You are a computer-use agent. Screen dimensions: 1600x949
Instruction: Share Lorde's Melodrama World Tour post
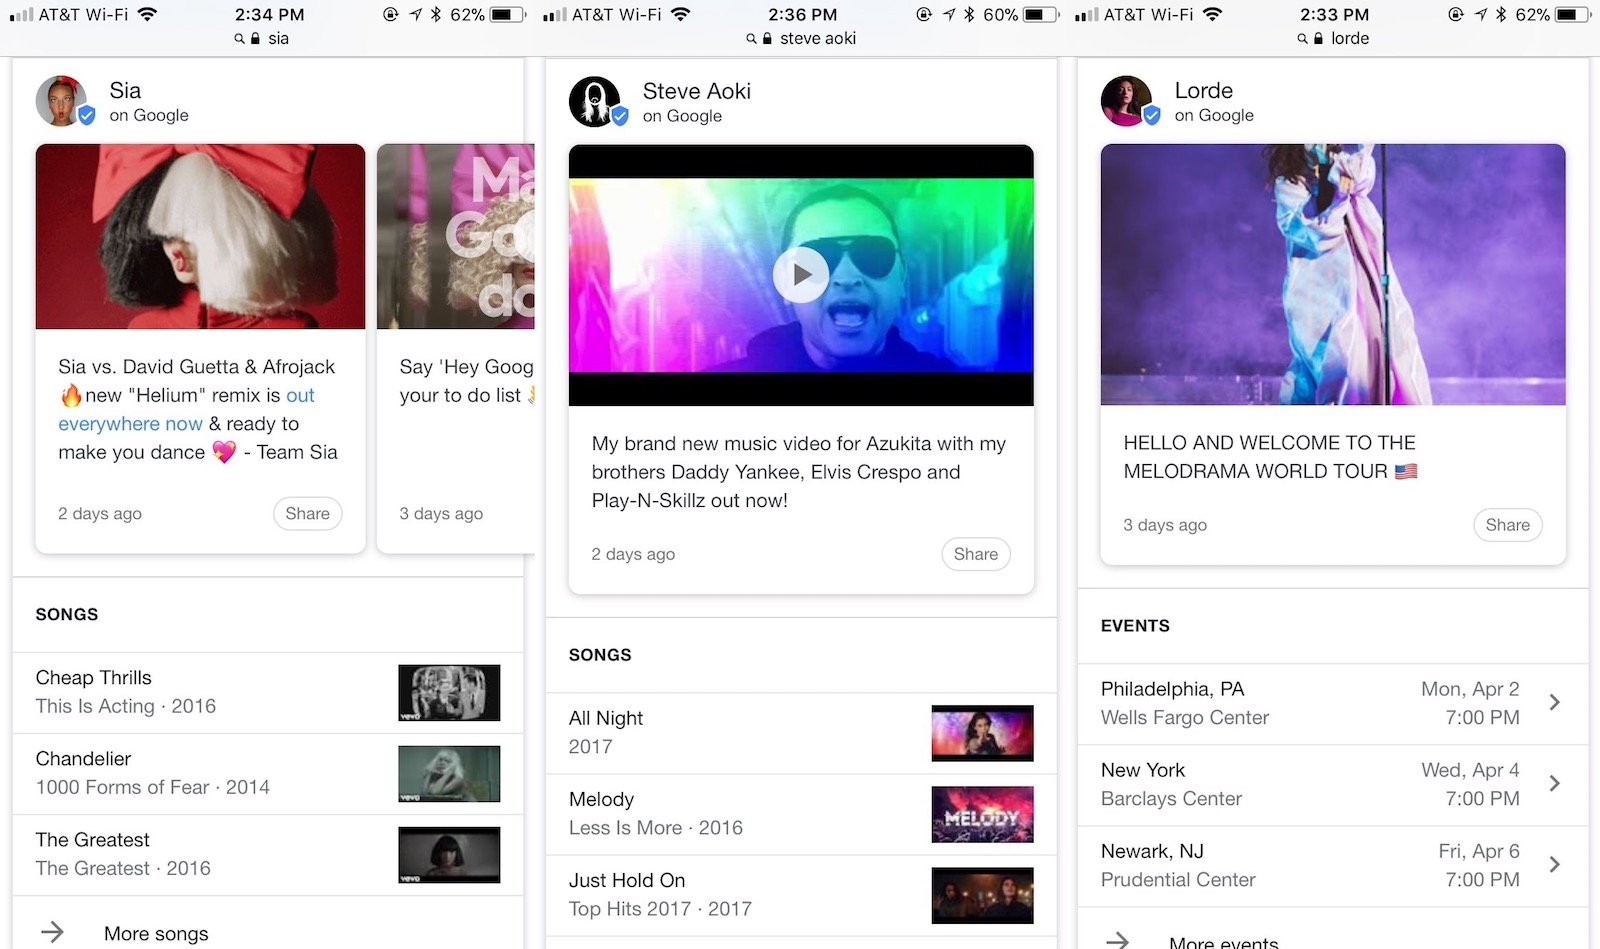coord(1507,526)
